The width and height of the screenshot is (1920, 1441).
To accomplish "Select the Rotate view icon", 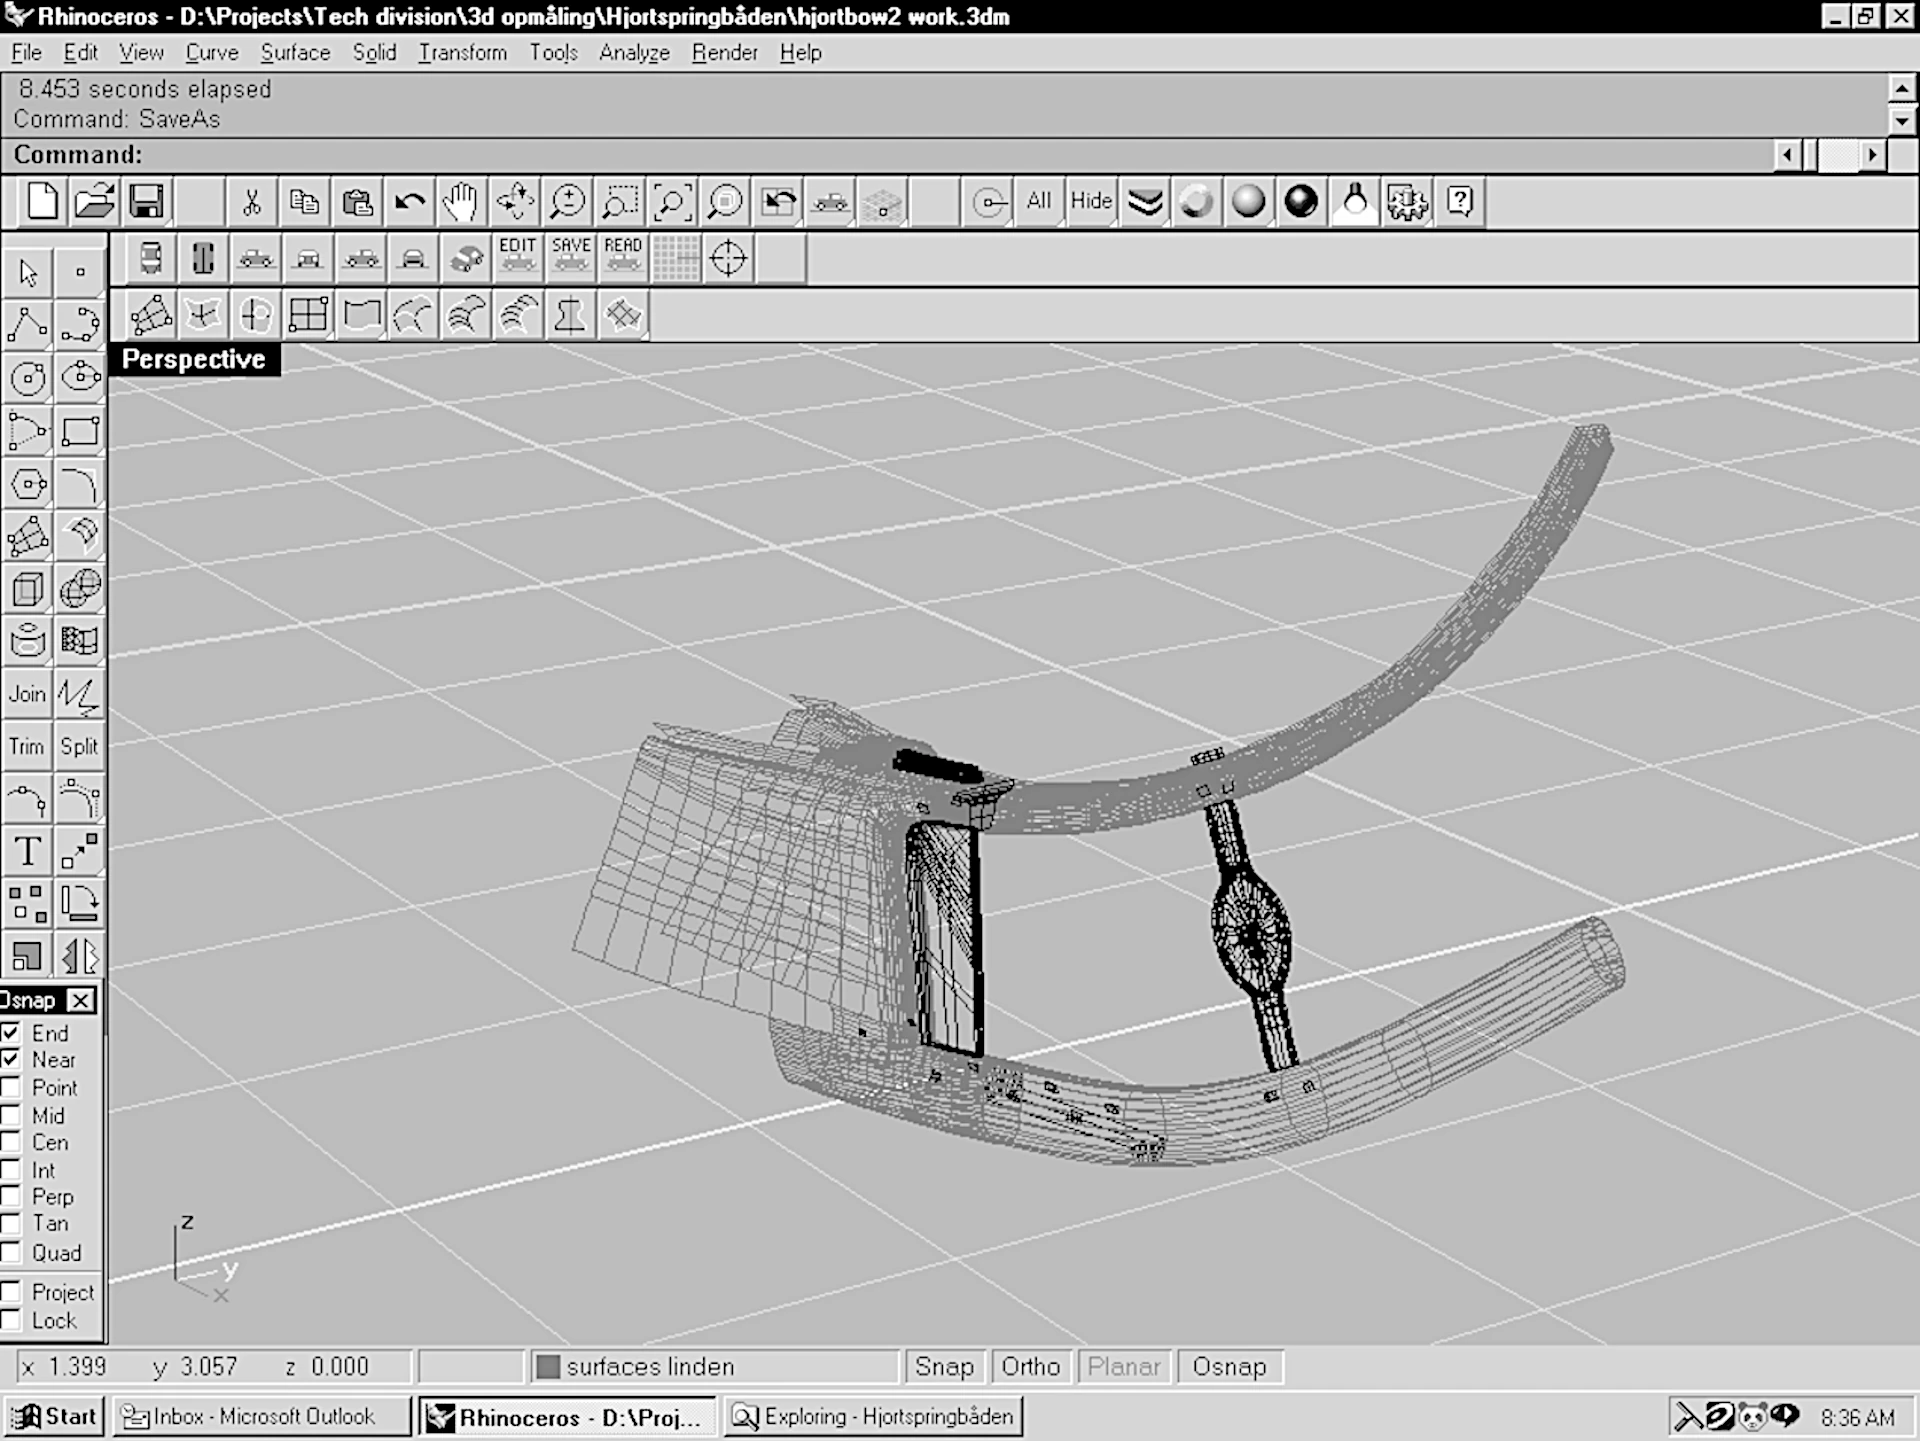I will [x=515, y=202].
